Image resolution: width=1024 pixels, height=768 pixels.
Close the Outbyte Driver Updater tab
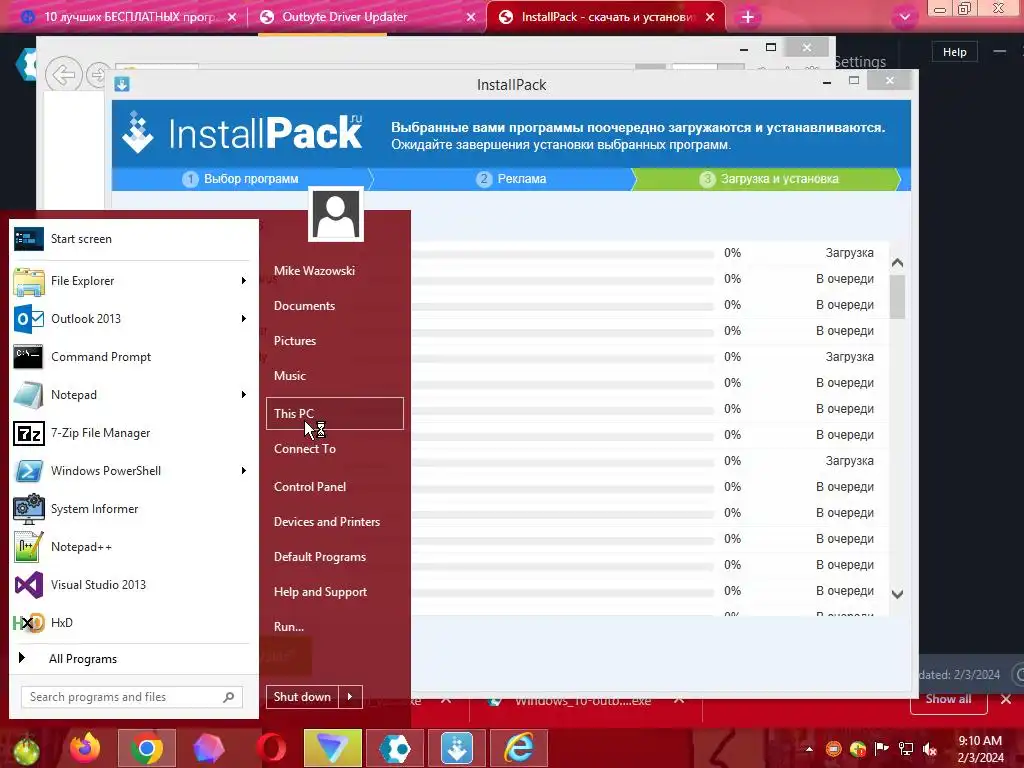coord(471,18)
